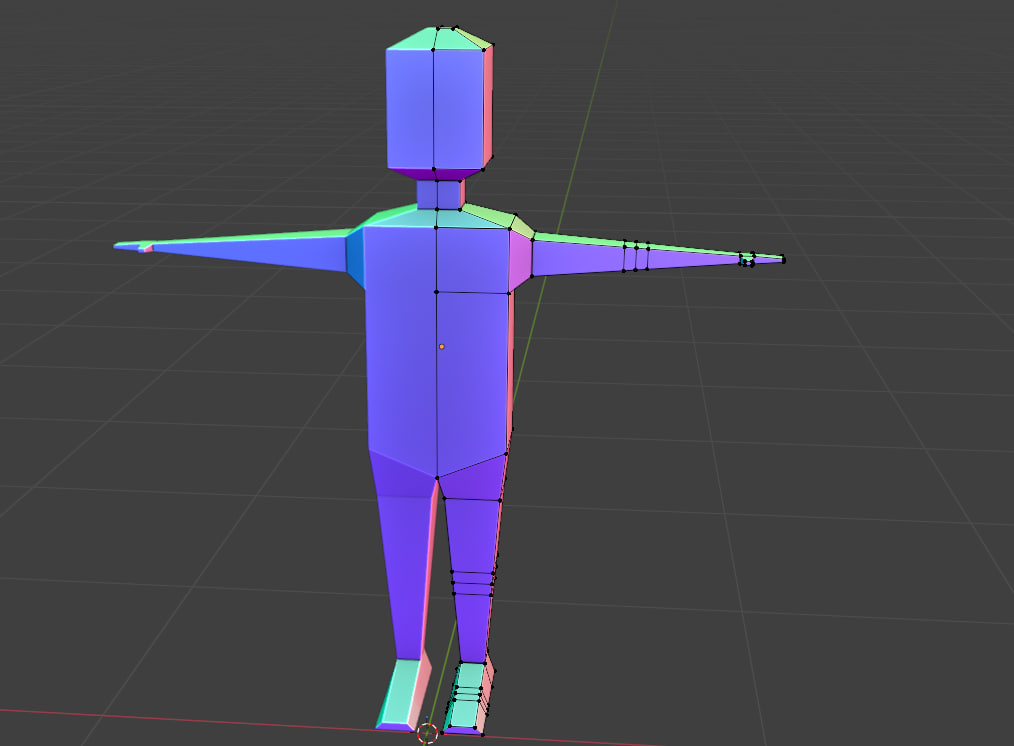Screen dimensions: 1014x746
Task: Click the 3D cursor near the feet
Action: (x=428, y=733)
